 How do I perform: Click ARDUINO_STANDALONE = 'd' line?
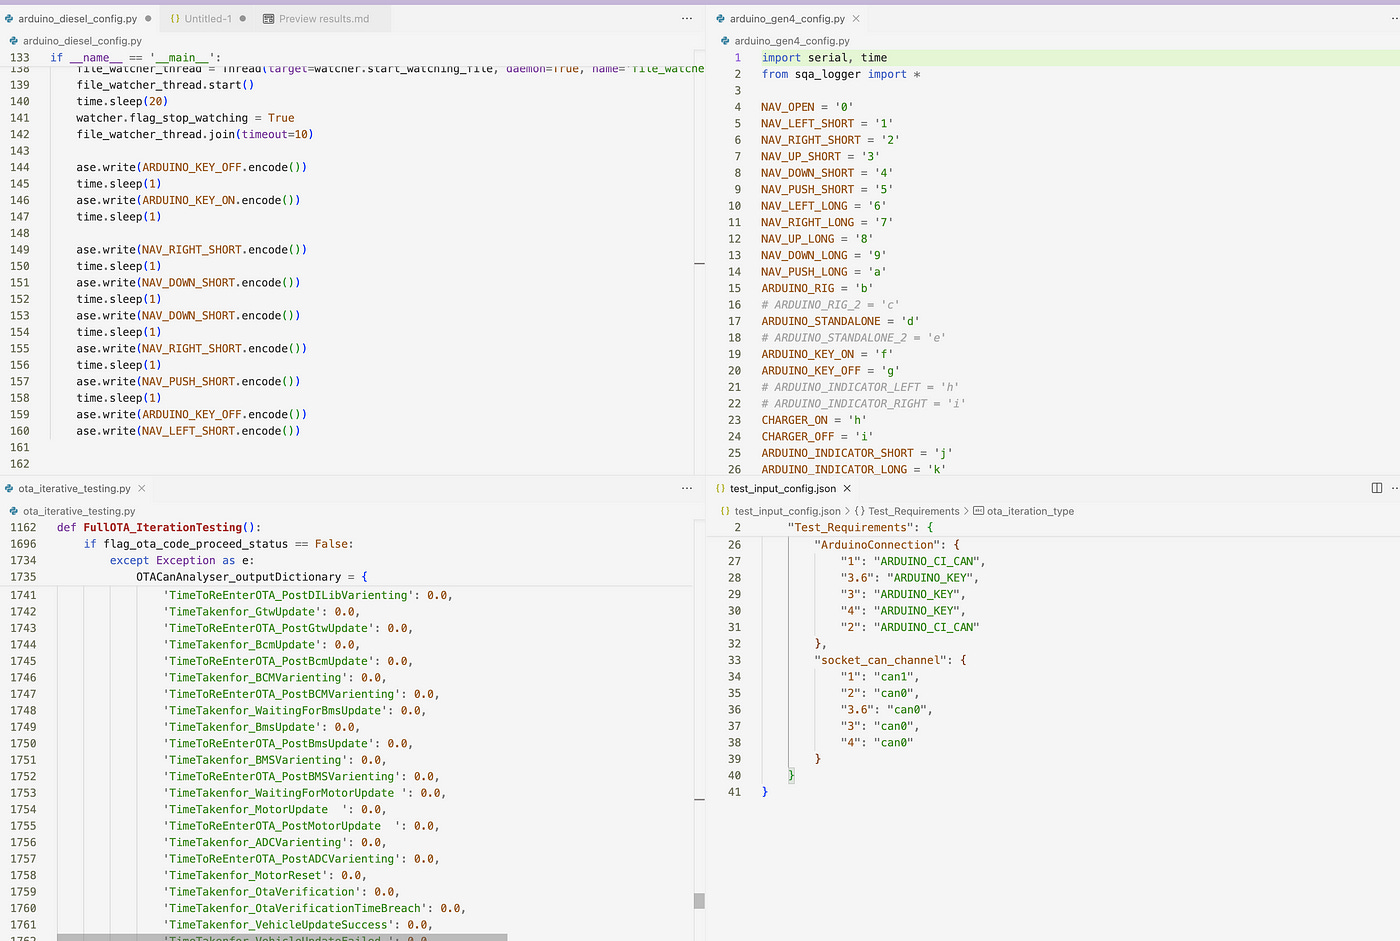tap(840, 321)
